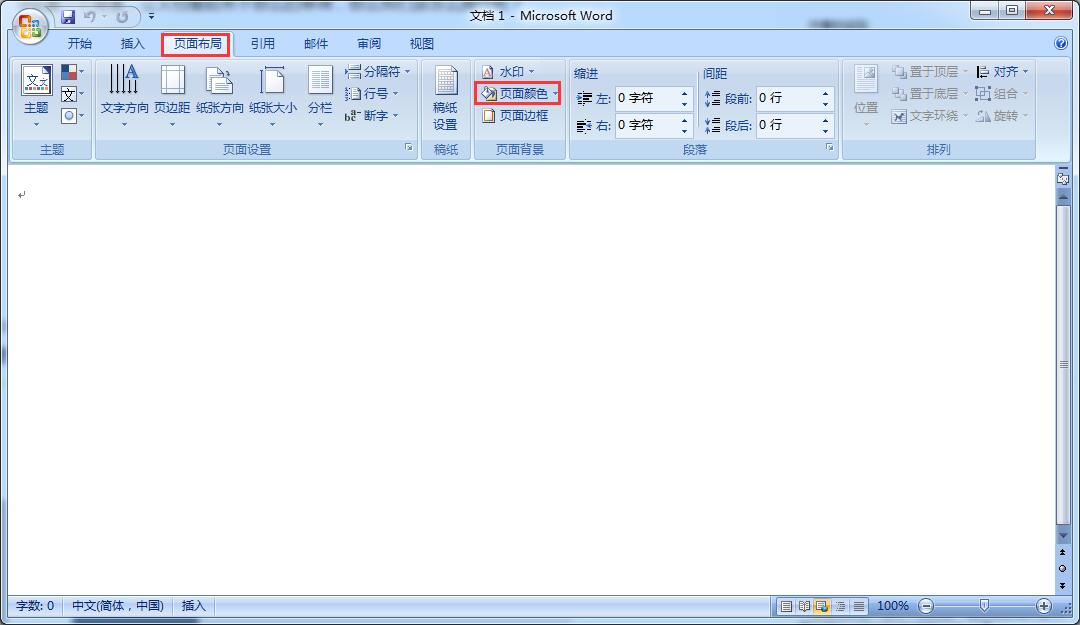
Task: Open the 页边距 margins tool
Action: click(x=172, y=93)
